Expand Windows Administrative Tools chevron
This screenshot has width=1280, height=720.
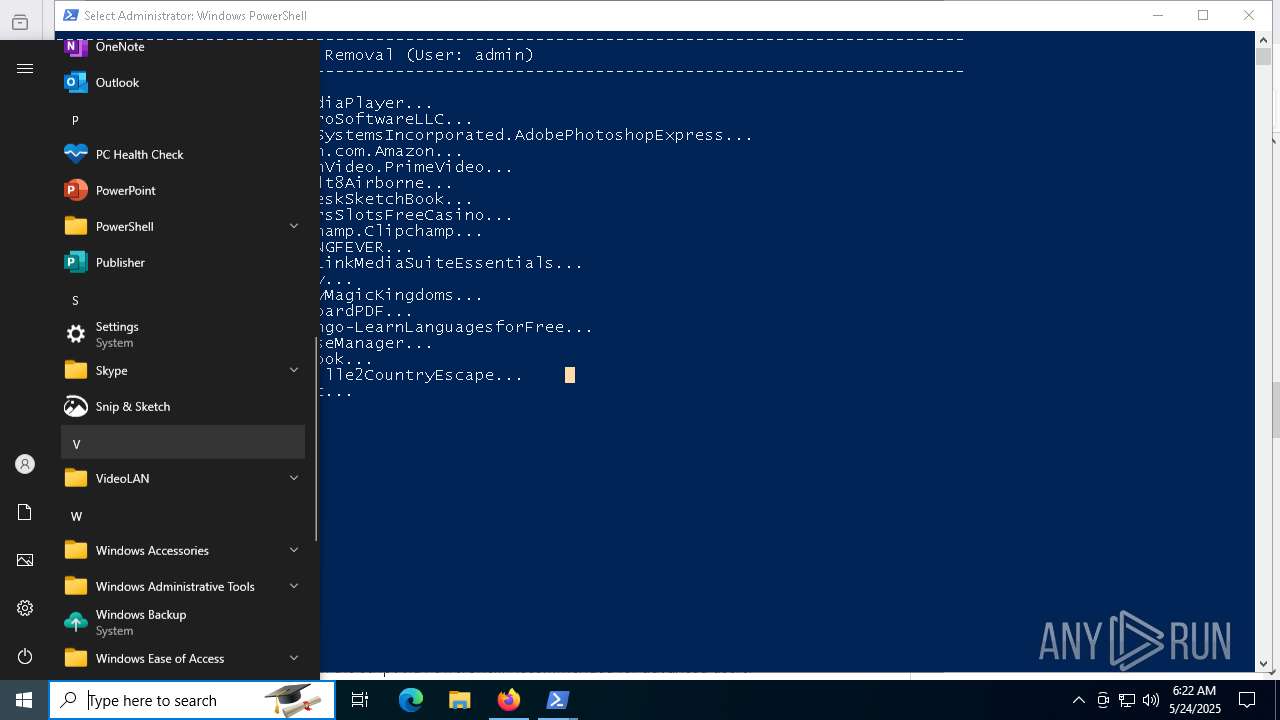[294, 587]
